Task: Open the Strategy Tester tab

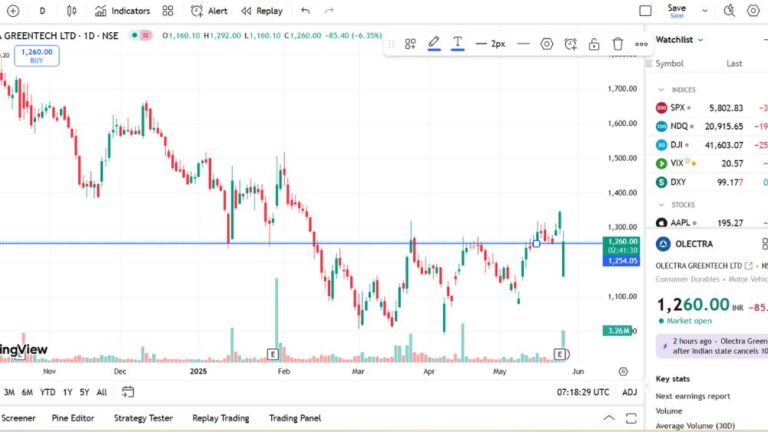Action: tap(143, 418)
